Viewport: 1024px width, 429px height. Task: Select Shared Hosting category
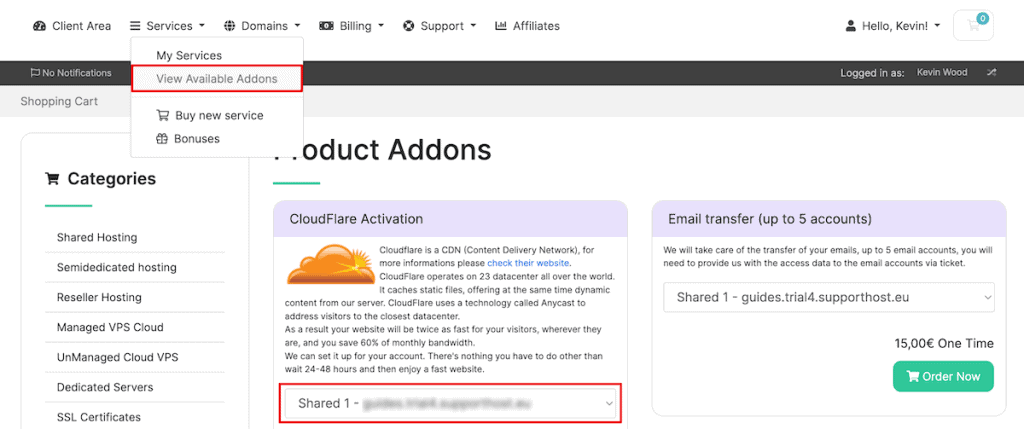pyautogui.click(x=97, y=238)
